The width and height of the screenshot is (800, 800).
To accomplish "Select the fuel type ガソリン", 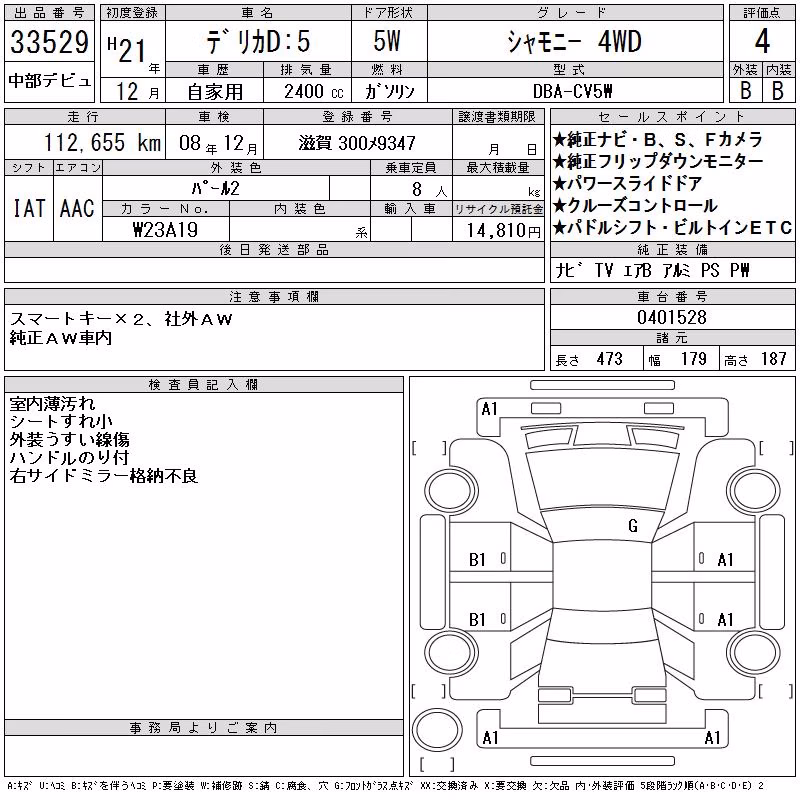I will (x=389, y=91).
